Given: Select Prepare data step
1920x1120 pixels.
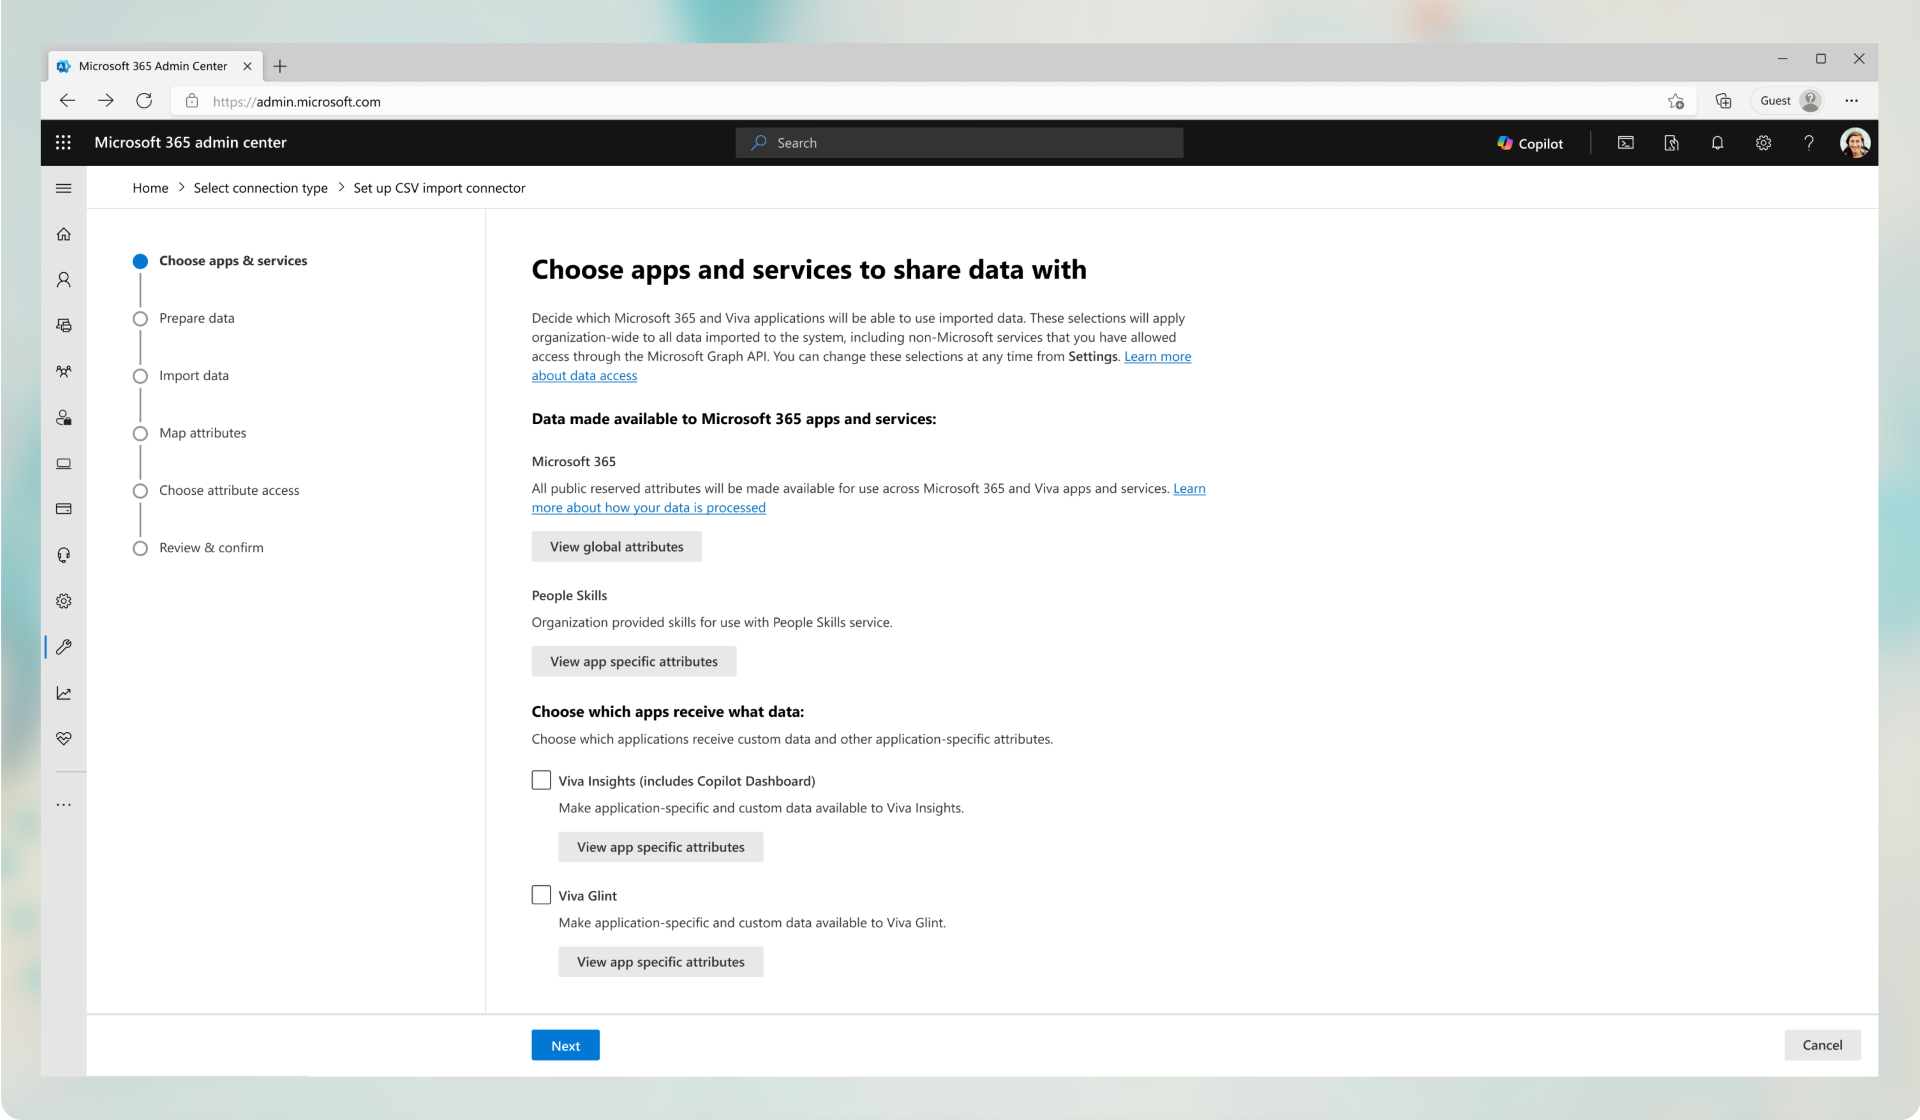Looking at the screenshot, I should click(184, 318).
